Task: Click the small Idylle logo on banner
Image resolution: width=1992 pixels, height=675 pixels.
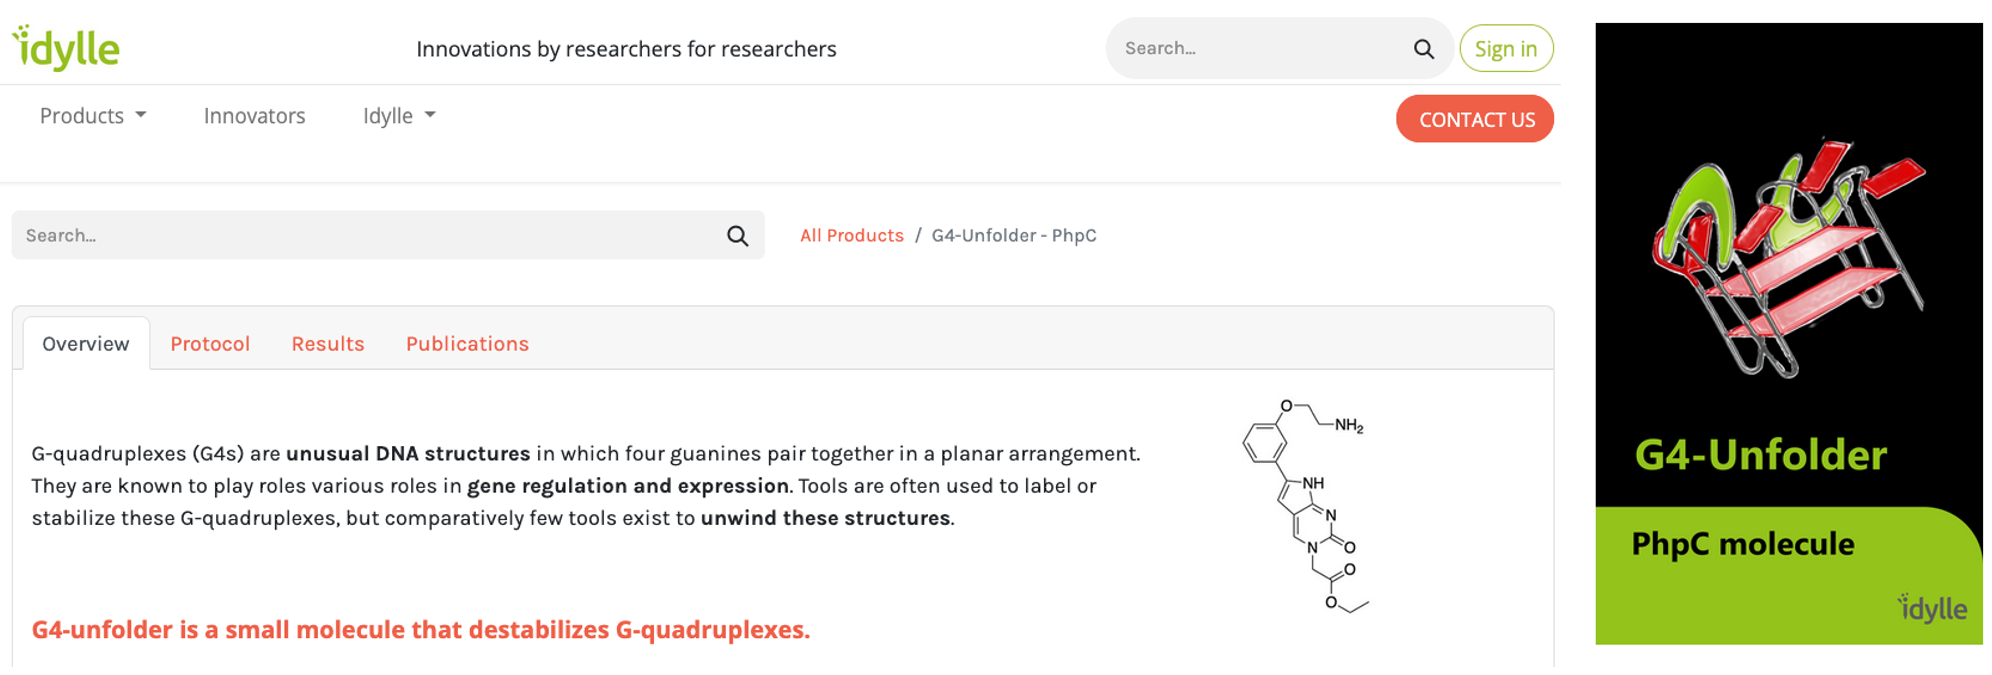Action: (1932, 607)
